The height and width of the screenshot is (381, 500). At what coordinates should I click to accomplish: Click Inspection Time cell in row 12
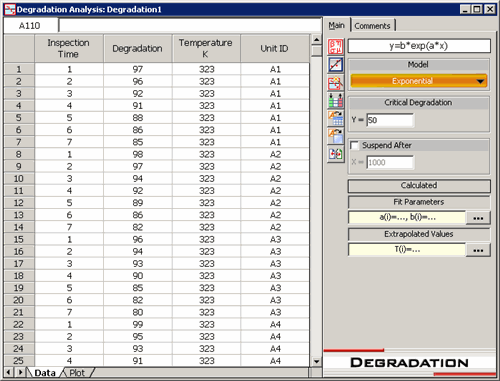pyautogui.click(x=69, y=203)
